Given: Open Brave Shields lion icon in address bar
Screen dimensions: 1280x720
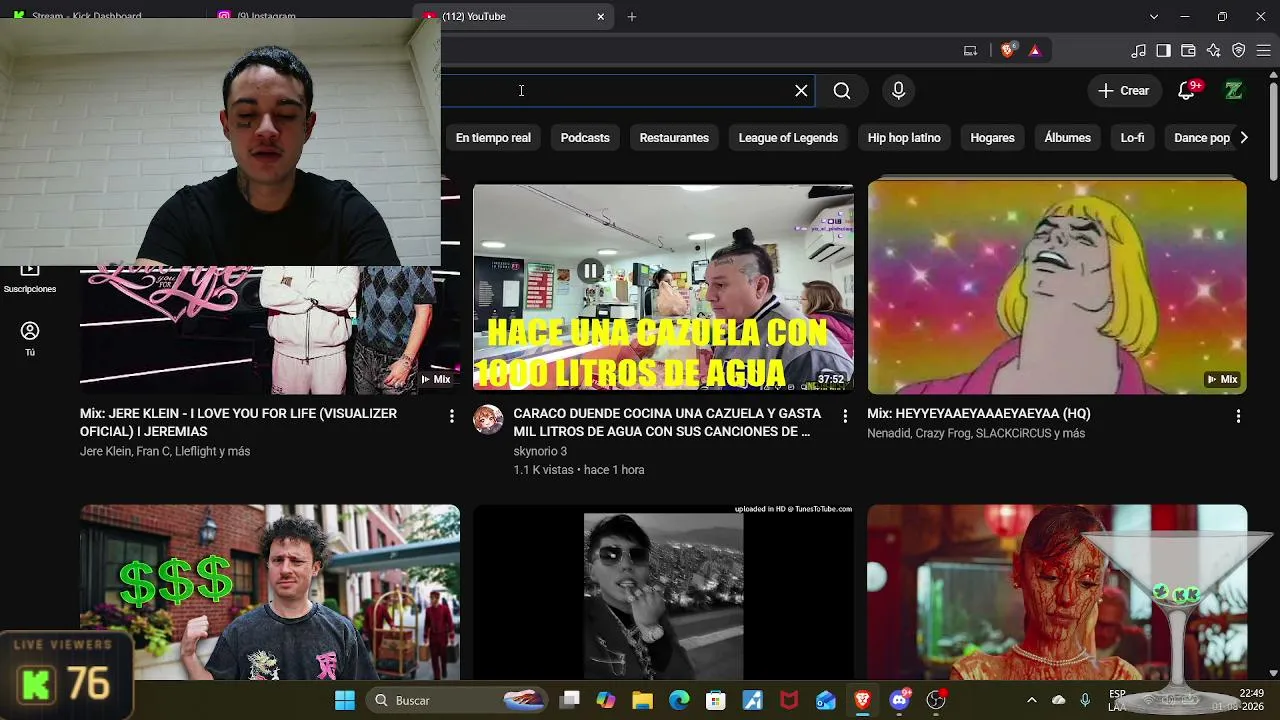Looking at the screenshot, I should click(x=1008, y=50).
